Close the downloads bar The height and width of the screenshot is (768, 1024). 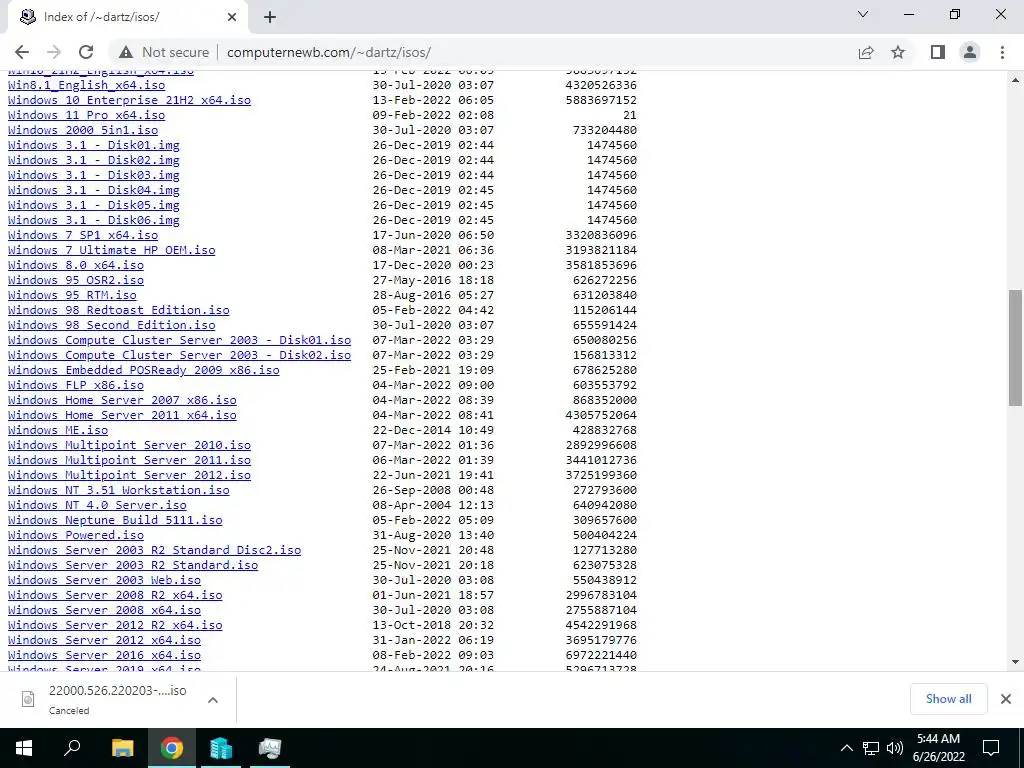pos(1006,699)
